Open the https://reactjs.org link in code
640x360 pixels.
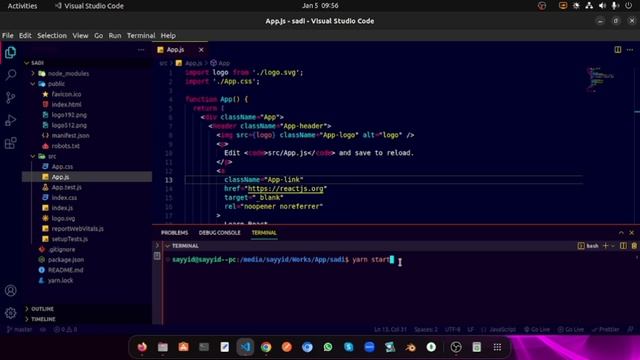(285, 189)
